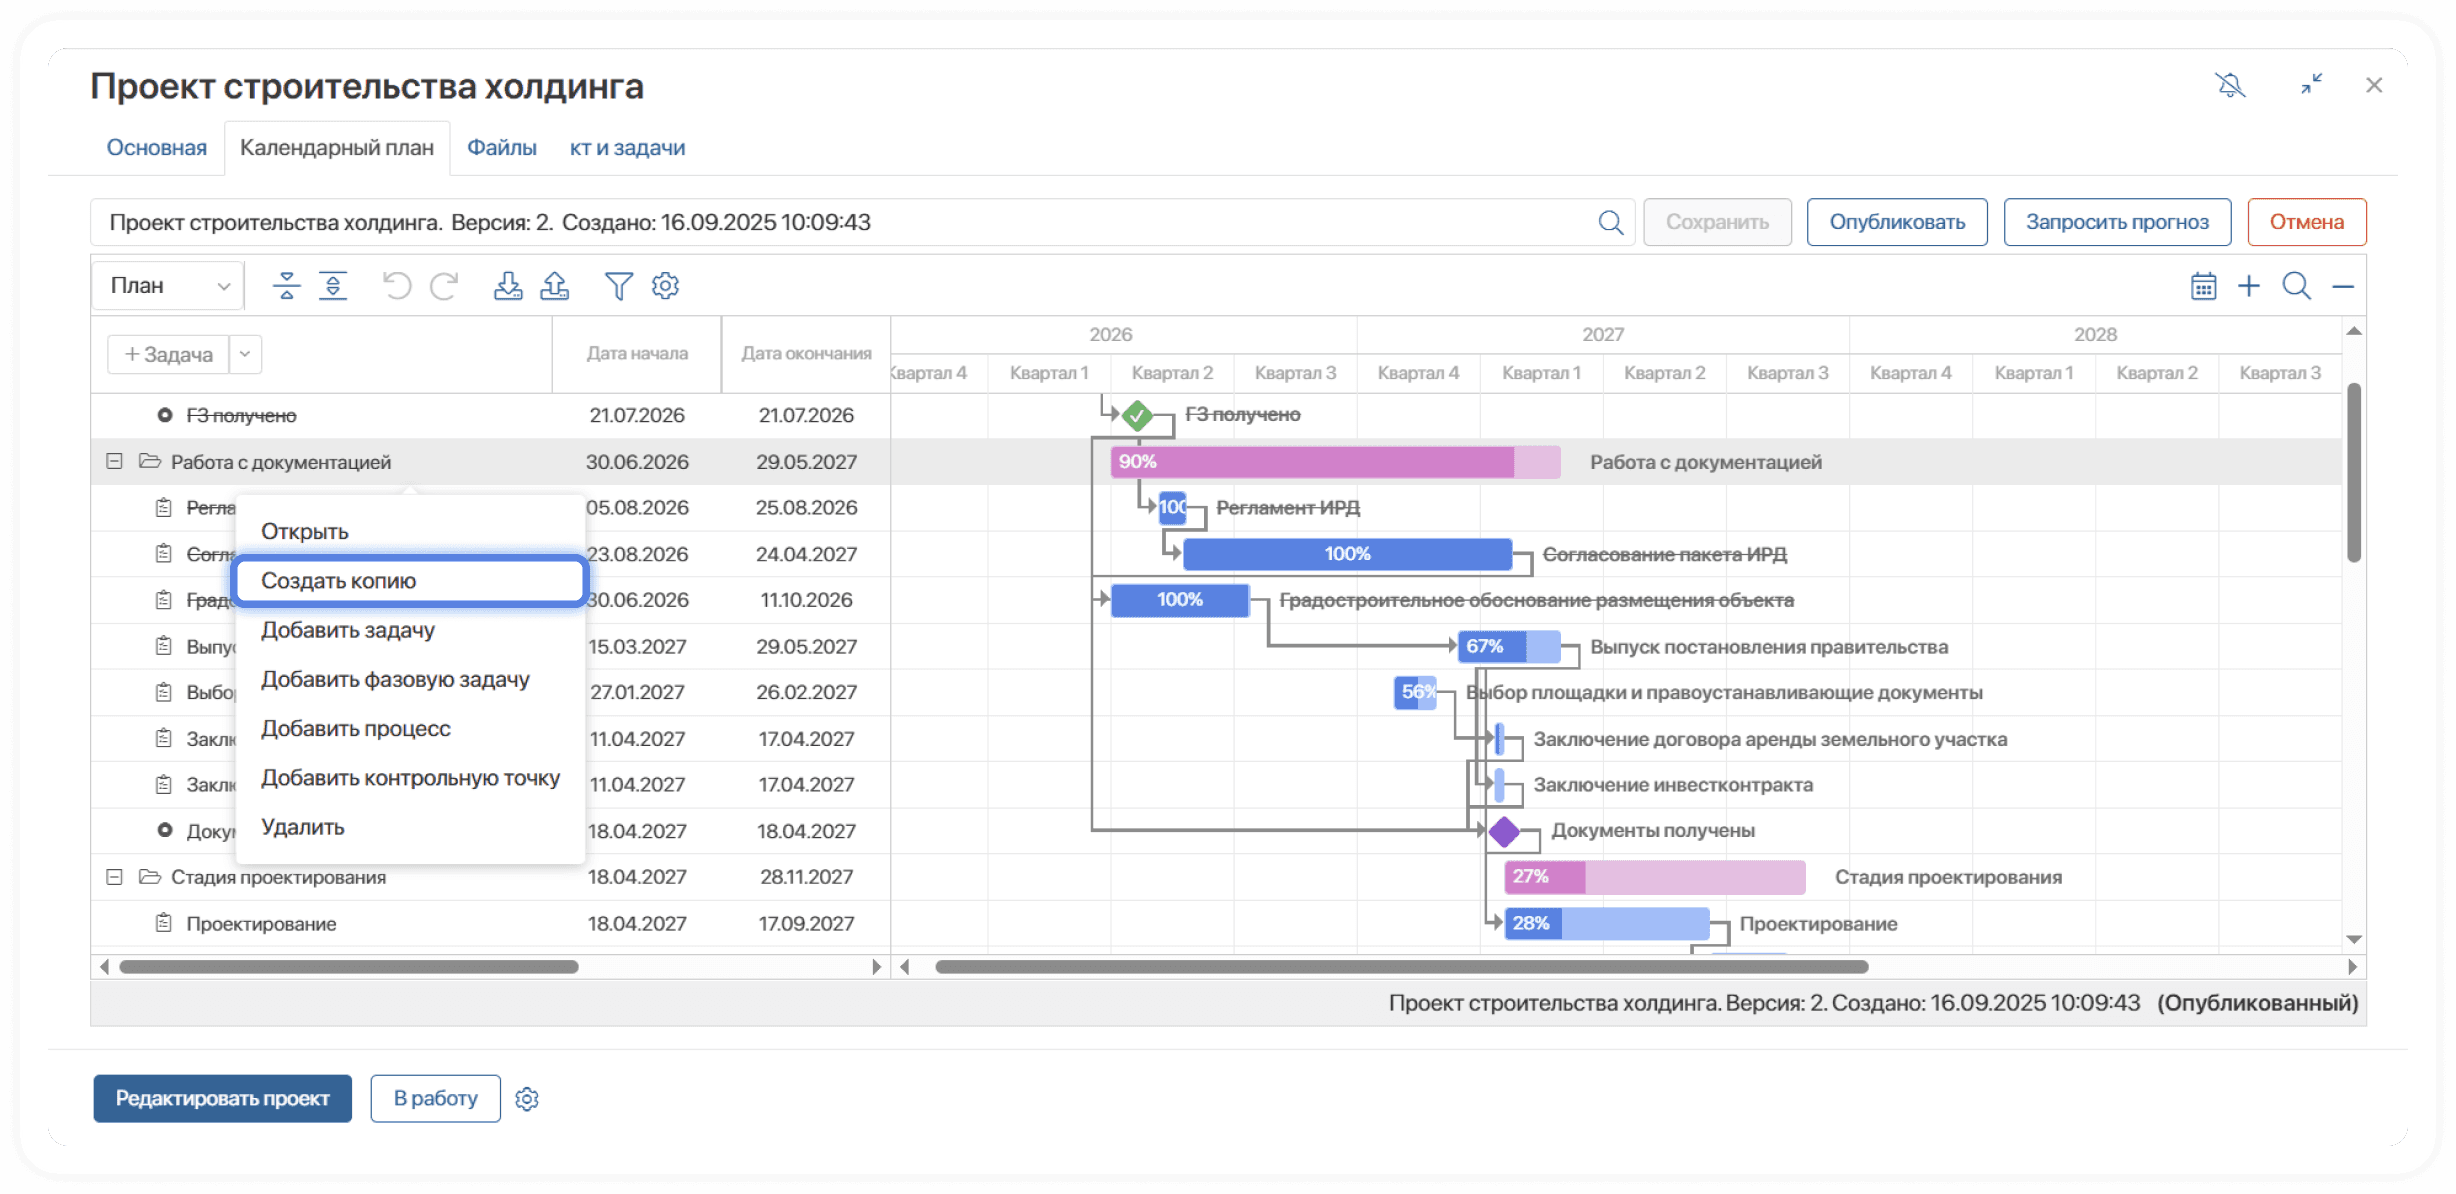
Task: Switch to the Файлы tab
Action: coord(501,148)
